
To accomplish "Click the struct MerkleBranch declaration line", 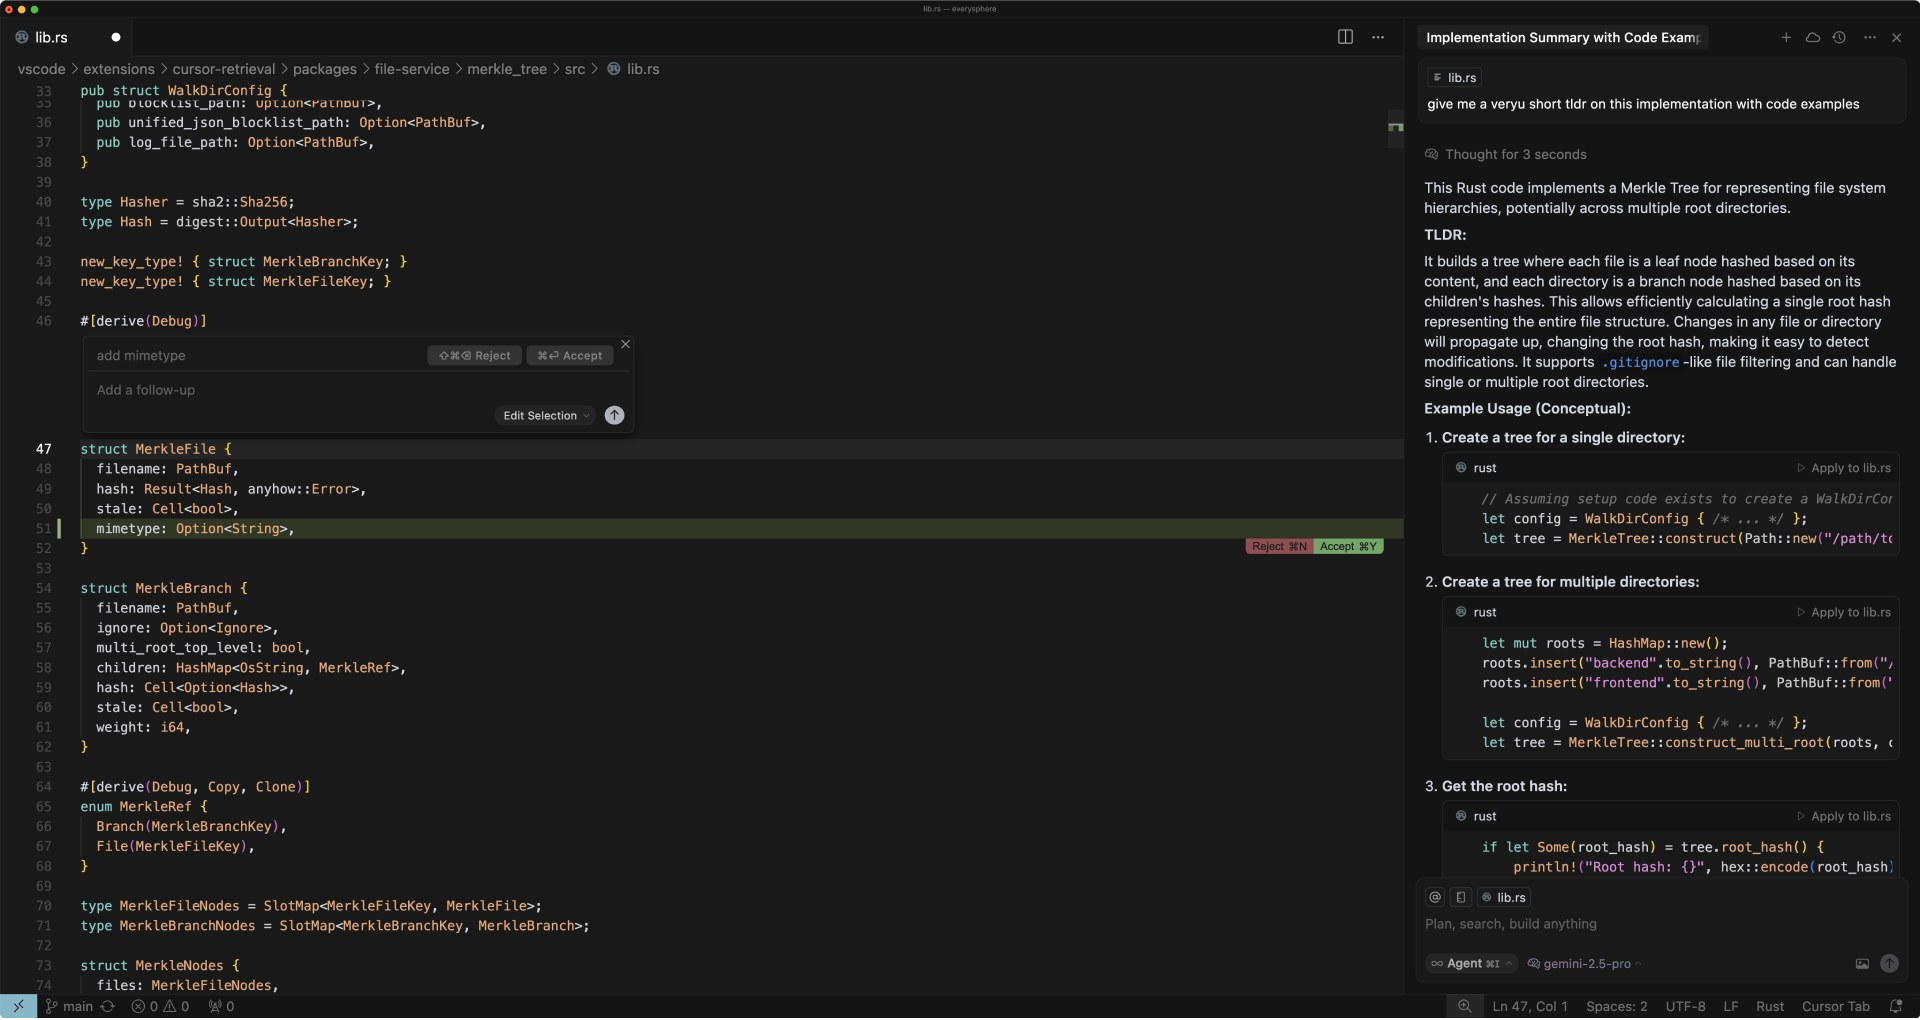I will [x=164, y=589].
